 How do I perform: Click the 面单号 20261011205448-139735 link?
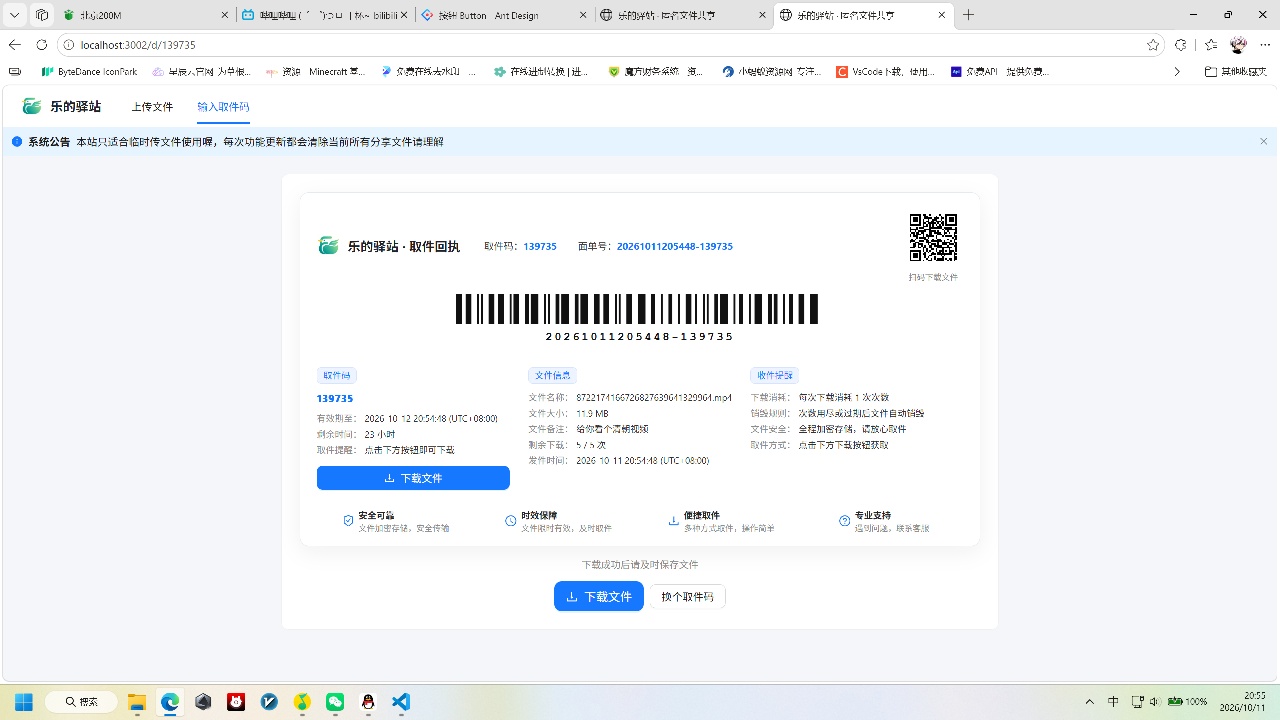(x=674, y=246)
